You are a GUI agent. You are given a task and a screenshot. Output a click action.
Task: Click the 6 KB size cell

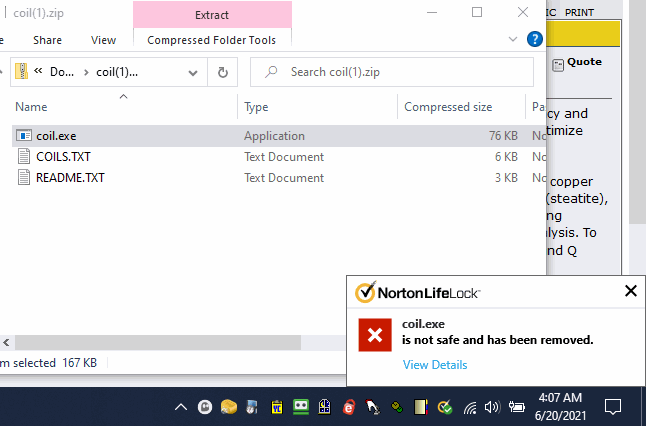[x=506, y=157]
